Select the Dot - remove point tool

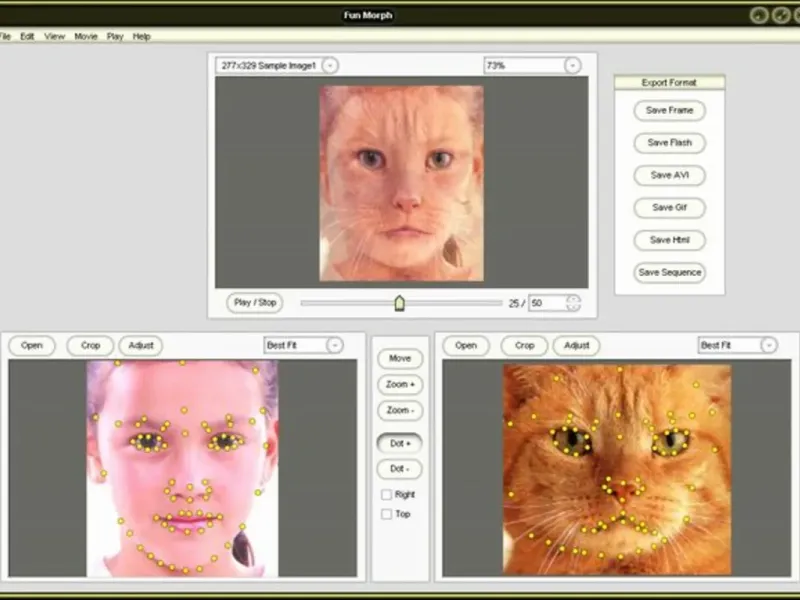click(400, 469)
